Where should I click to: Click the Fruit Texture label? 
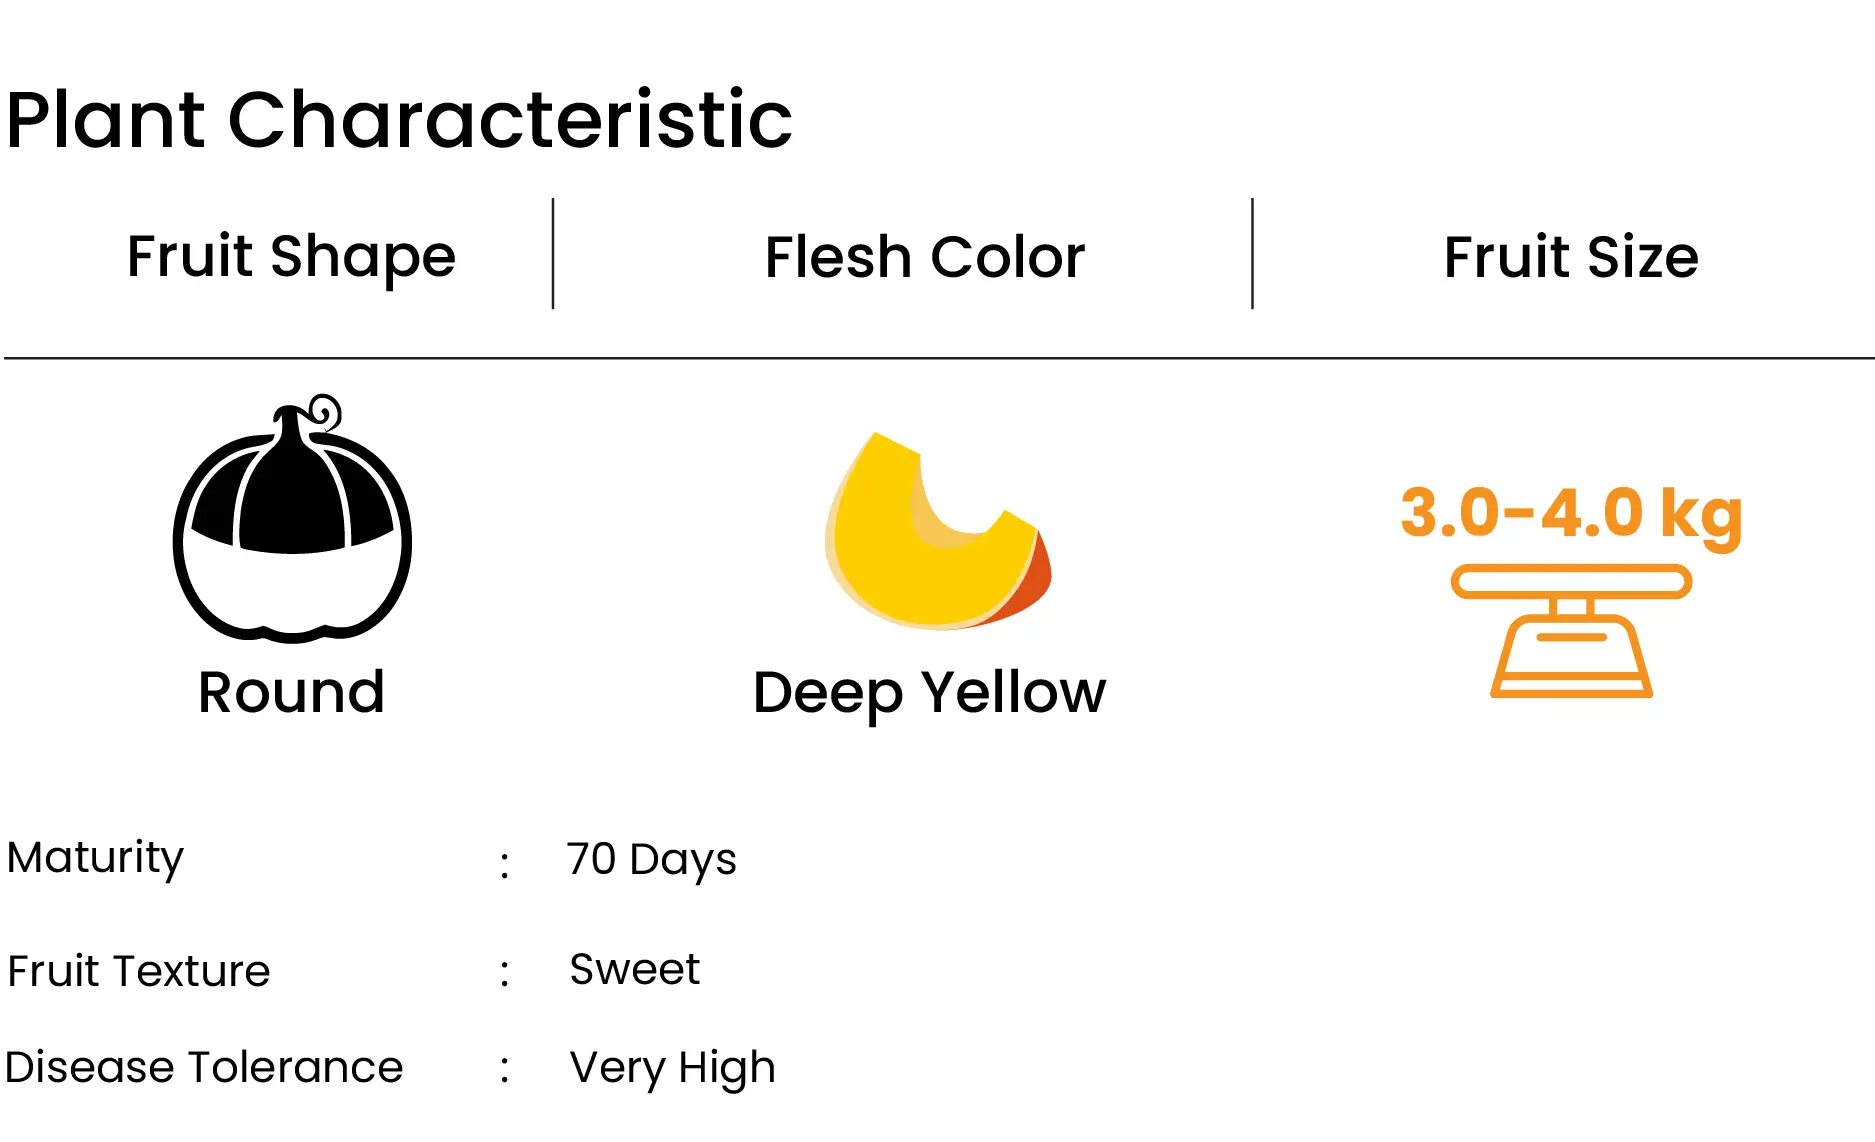[139, 971]
